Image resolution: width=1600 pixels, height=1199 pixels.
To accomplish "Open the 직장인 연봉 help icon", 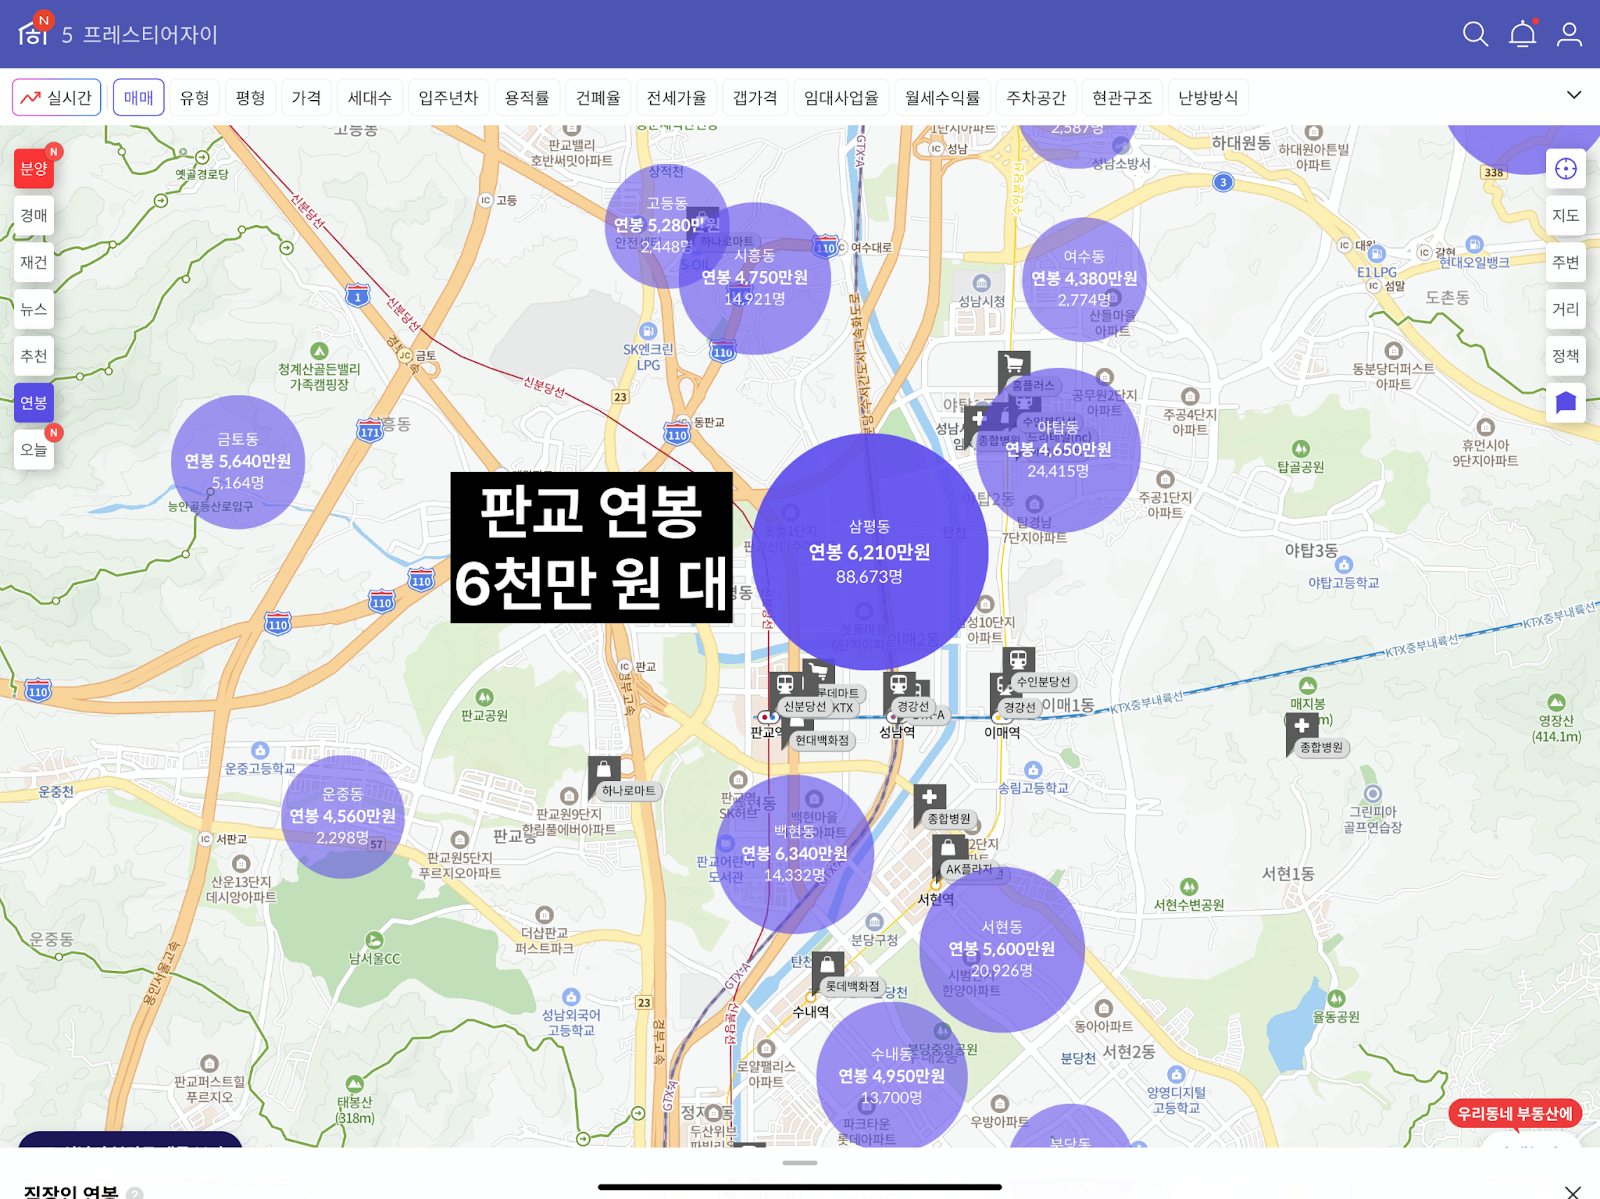I will (135, 1193).
